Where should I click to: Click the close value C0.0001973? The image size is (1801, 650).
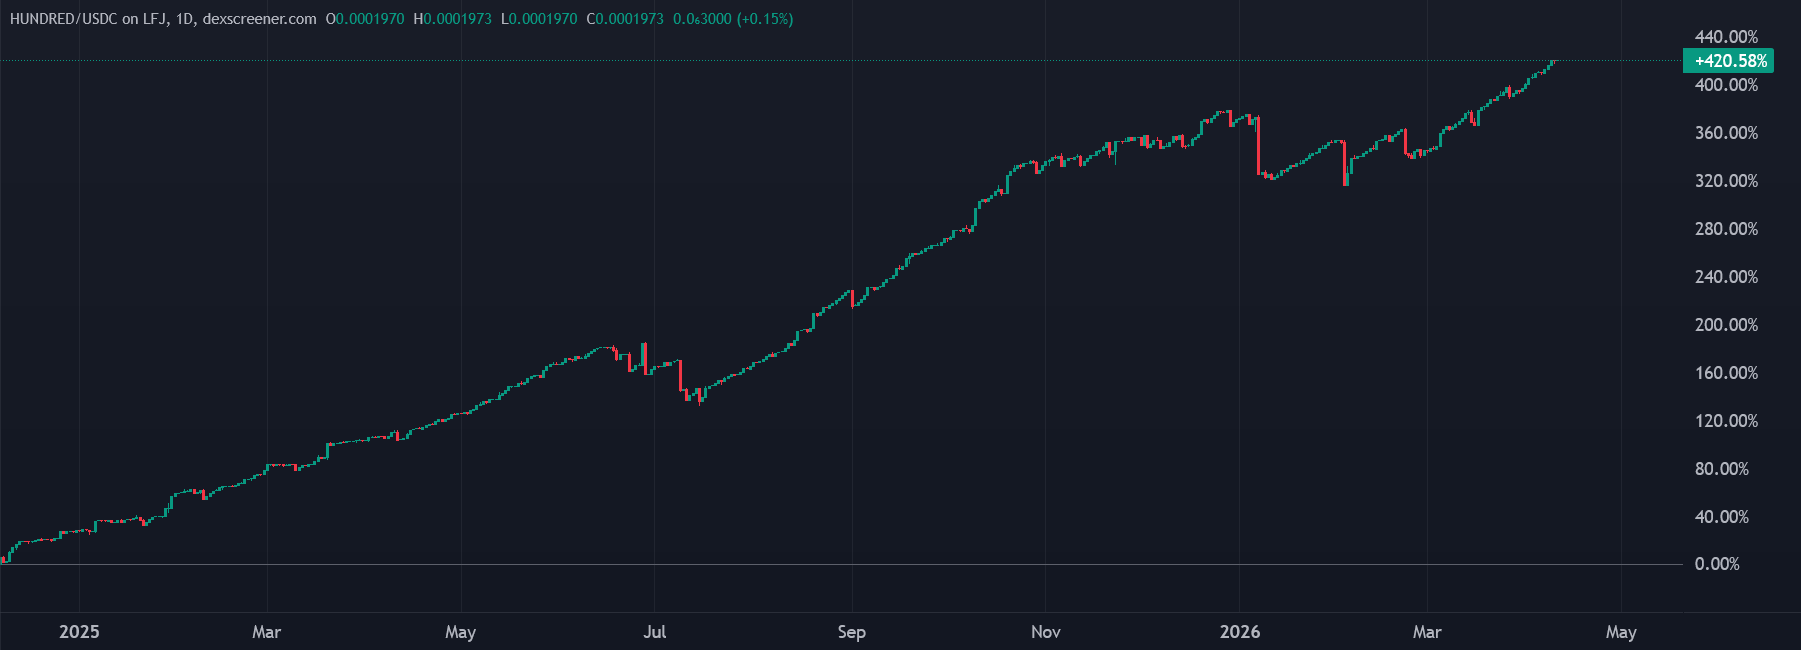coord(625,19)
